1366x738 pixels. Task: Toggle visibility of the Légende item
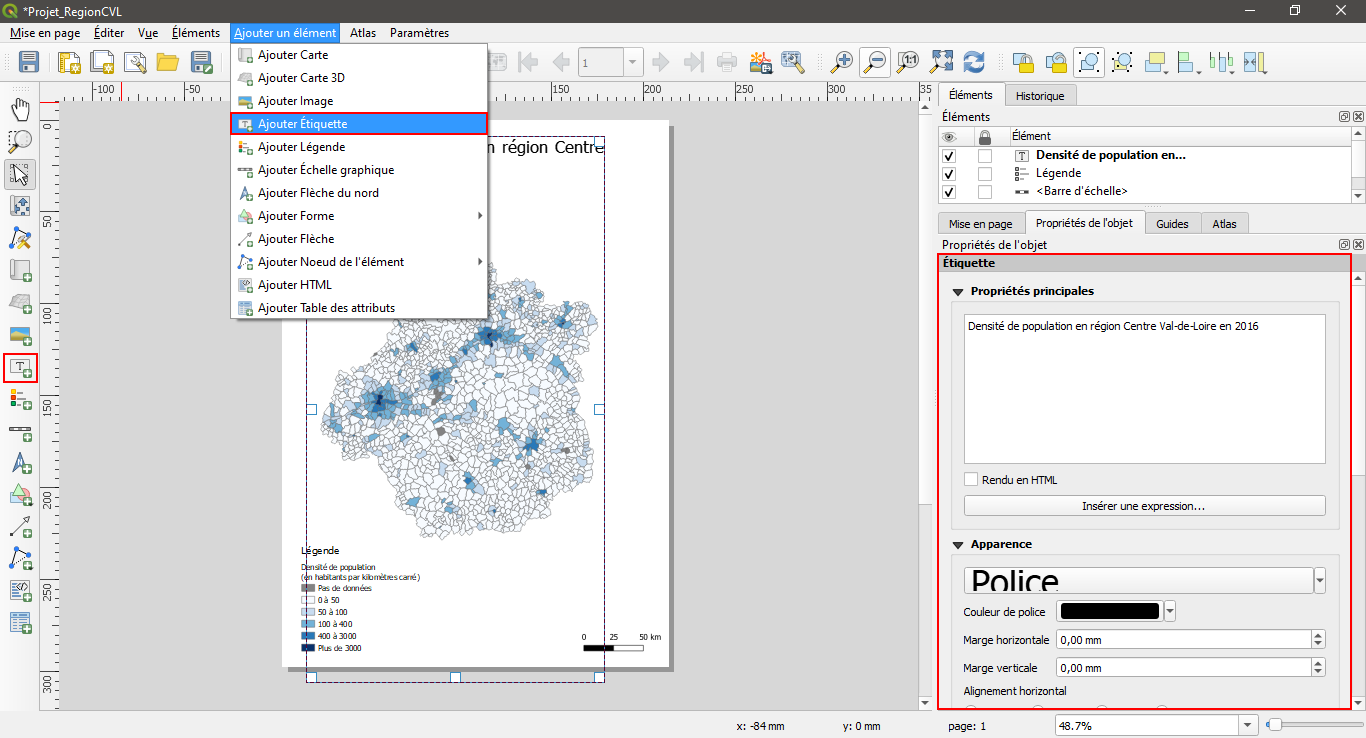tap(949, 174)
